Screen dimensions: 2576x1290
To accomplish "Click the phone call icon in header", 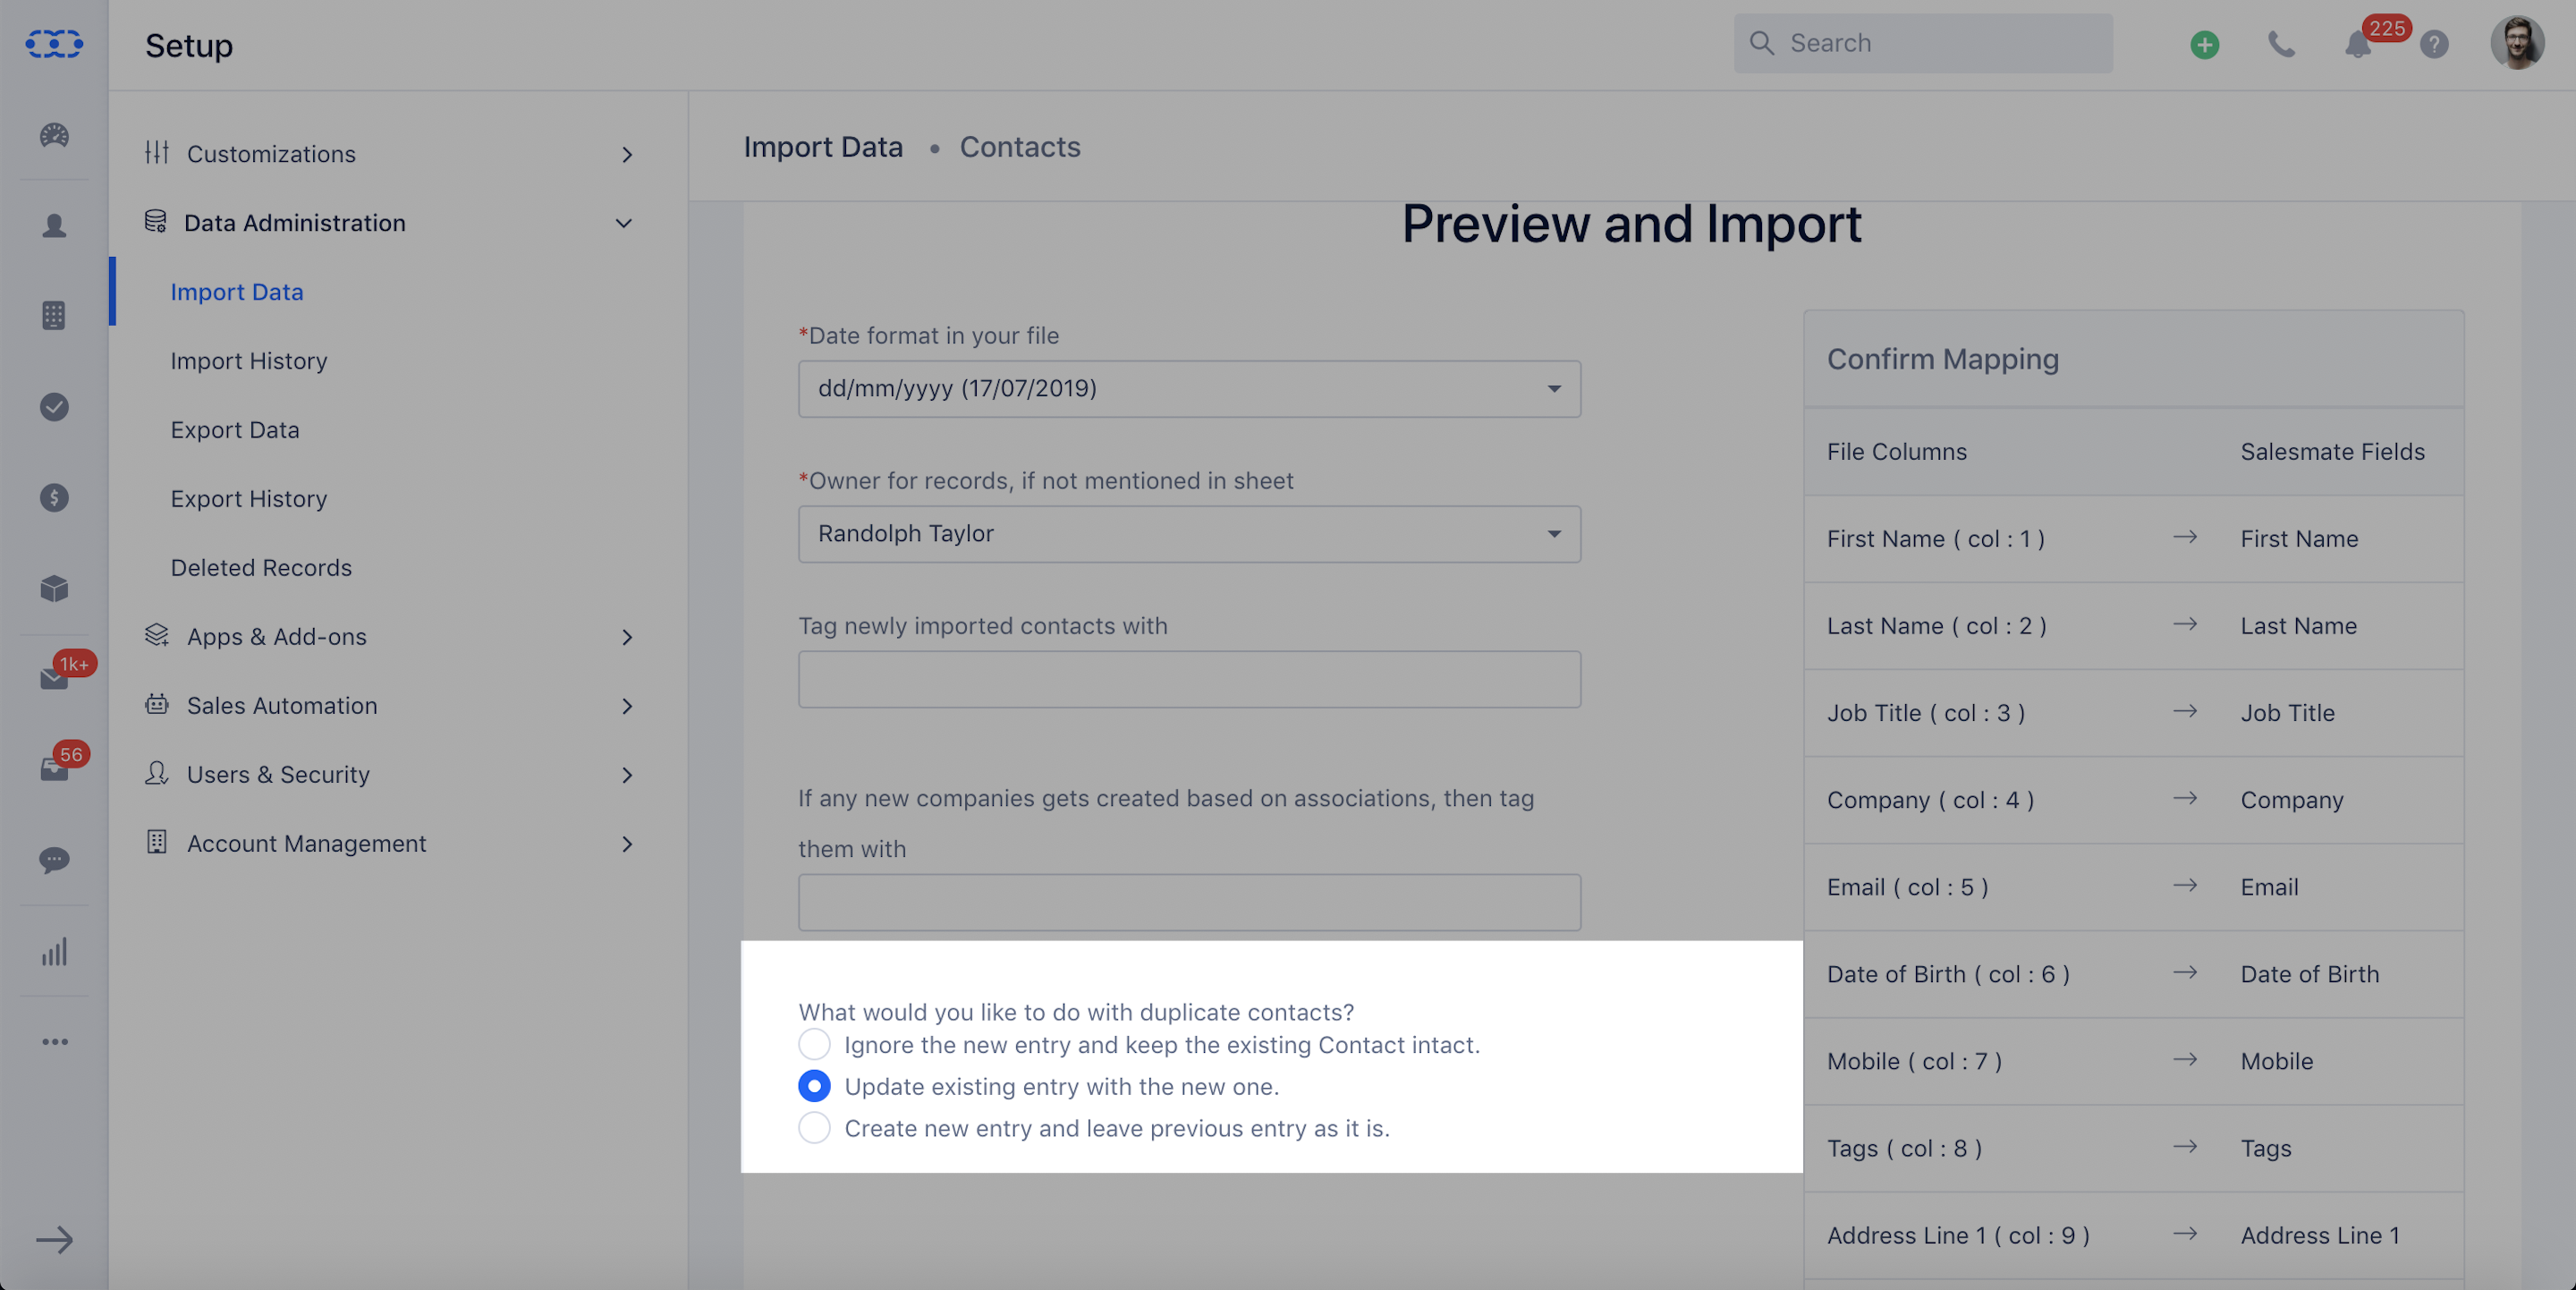I will (2281, 45).
